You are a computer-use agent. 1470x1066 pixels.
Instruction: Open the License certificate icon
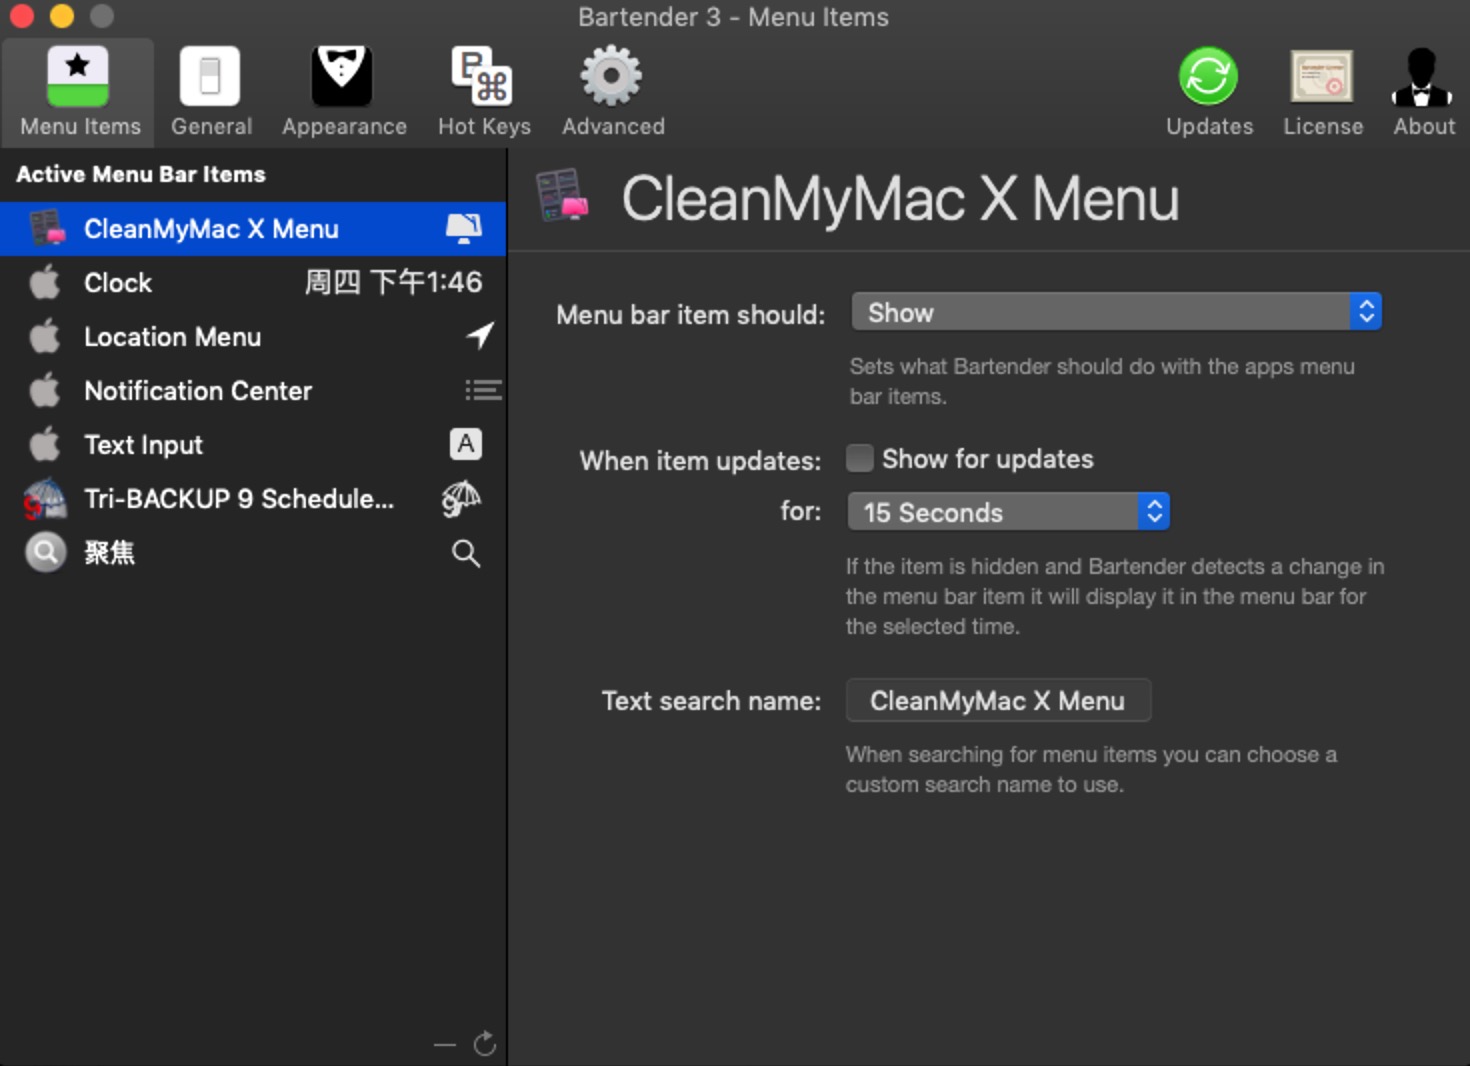coord(1322,92)
